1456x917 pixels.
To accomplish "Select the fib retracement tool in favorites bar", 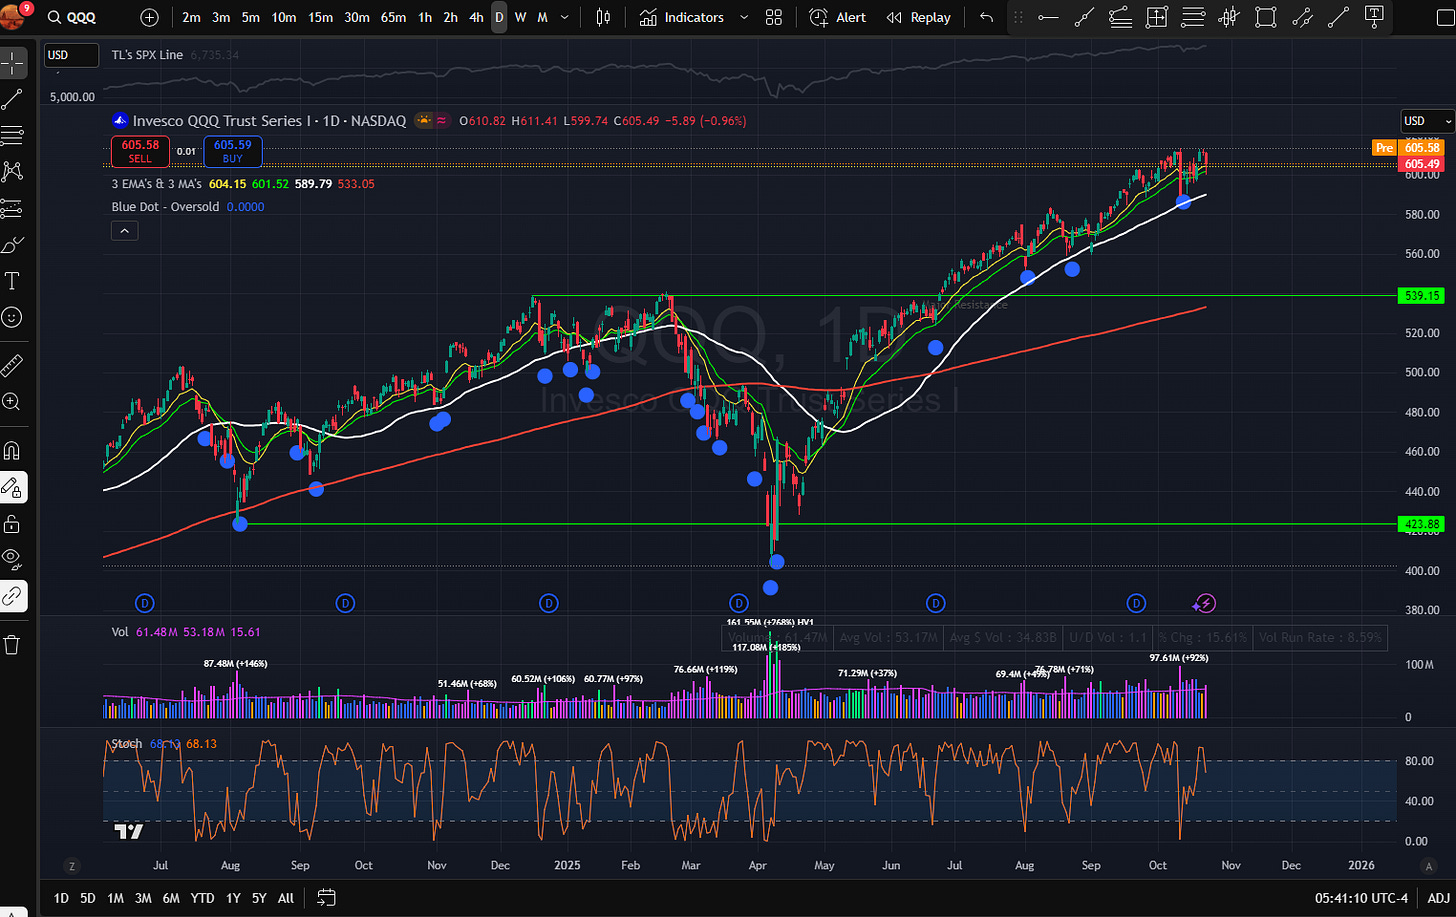I will pyautogui.click(x=1120, y=17).
